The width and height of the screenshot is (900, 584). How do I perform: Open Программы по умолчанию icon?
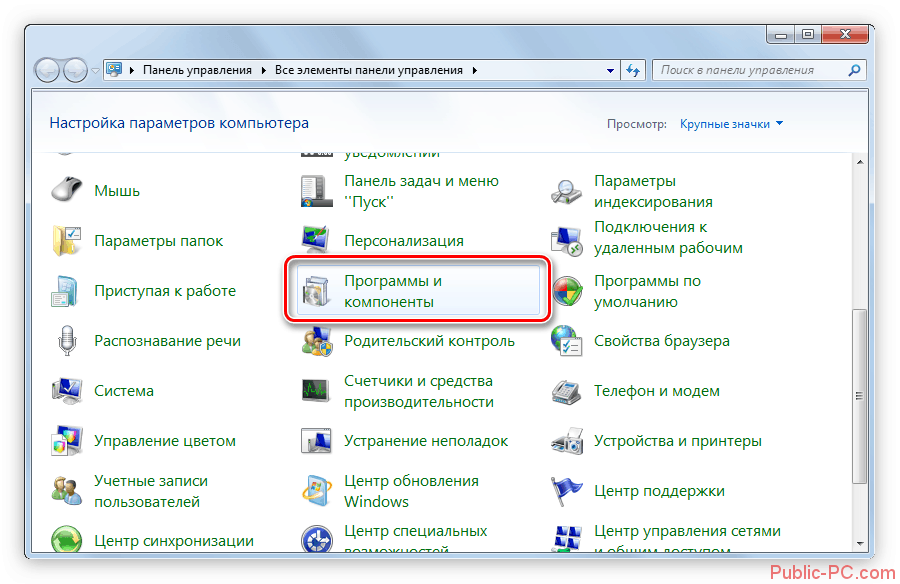[x=567, y=291]
